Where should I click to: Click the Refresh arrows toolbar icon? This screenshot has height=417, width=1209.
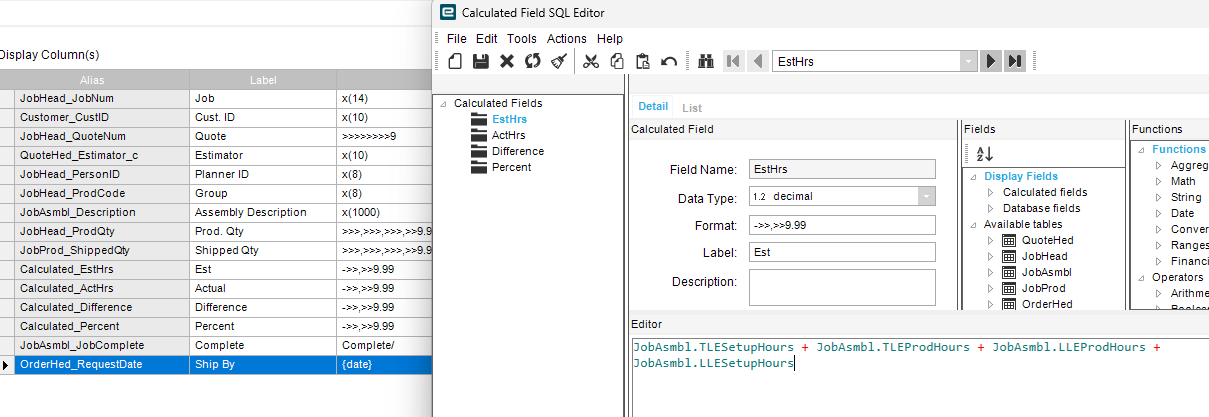coord(532,61)
